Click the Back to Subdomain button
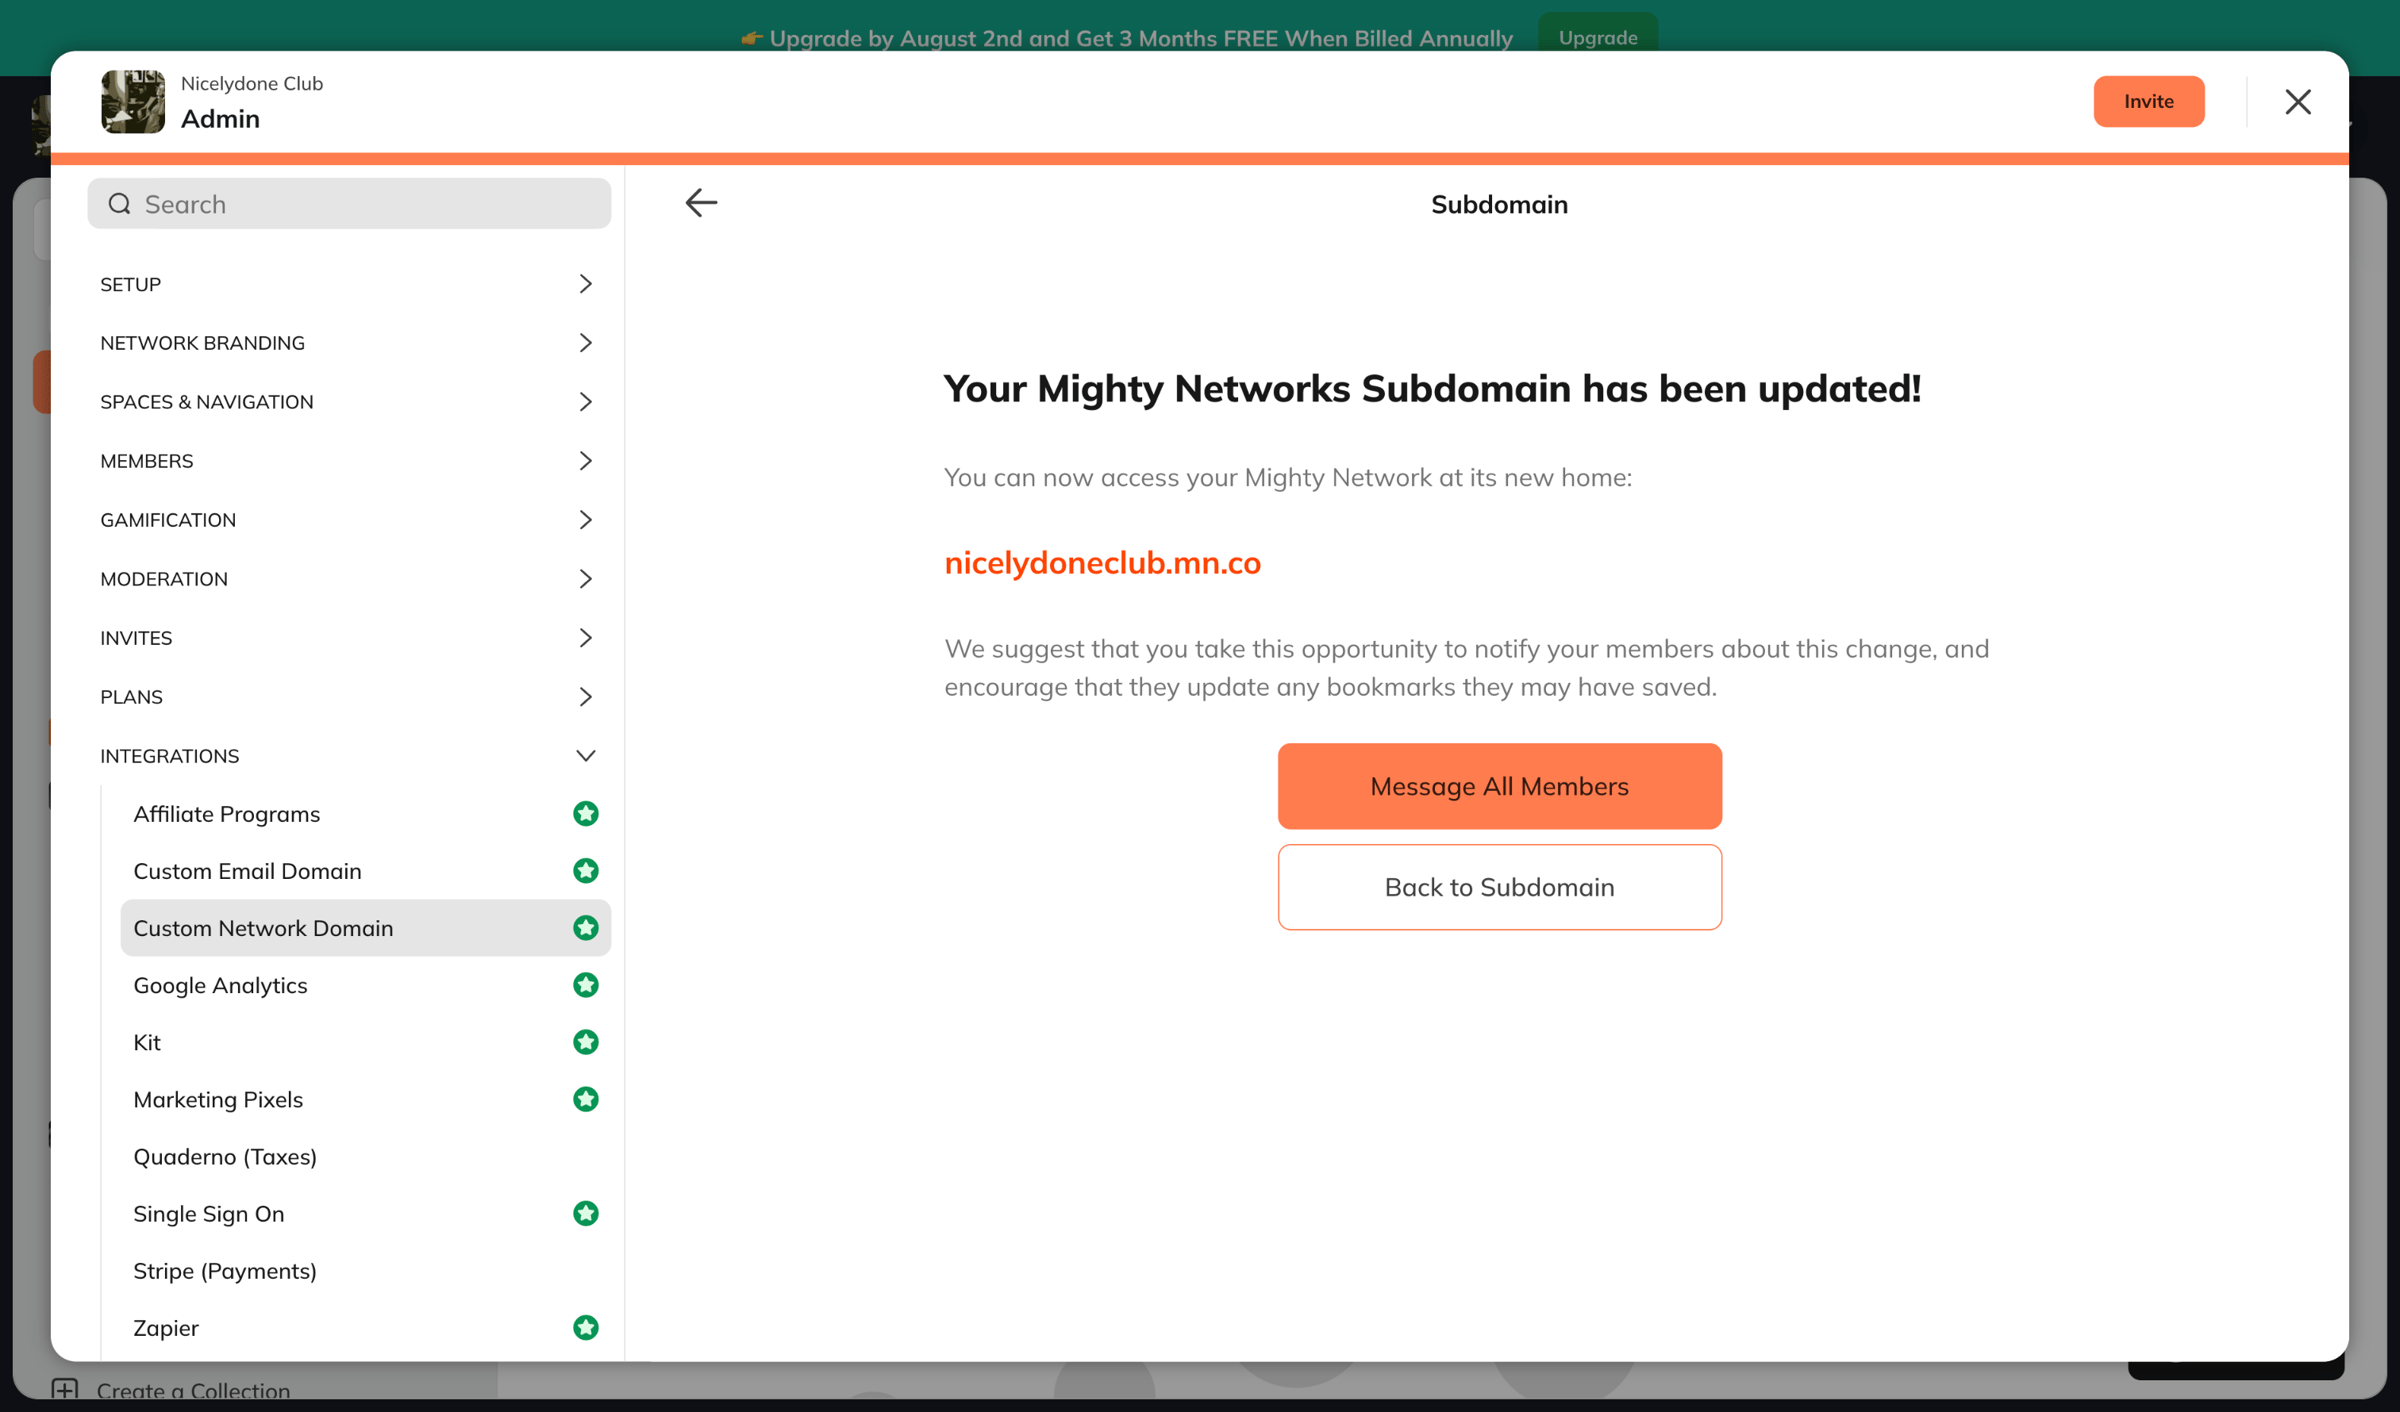Image resolution: width=2400 pixels, height=1412 pixels. click(1499, 887)
